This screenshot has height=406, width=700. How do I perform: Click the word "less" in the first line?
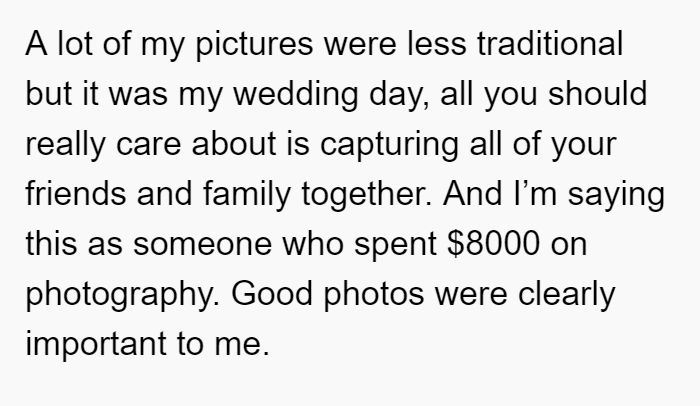click(x=437, y=44)
